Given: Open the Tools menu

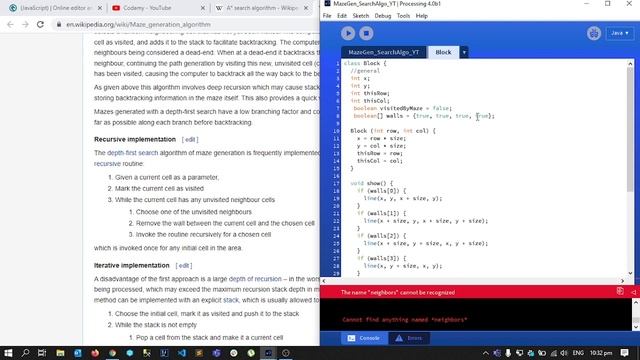Looking at the screenshot, I should coord(403,16).
